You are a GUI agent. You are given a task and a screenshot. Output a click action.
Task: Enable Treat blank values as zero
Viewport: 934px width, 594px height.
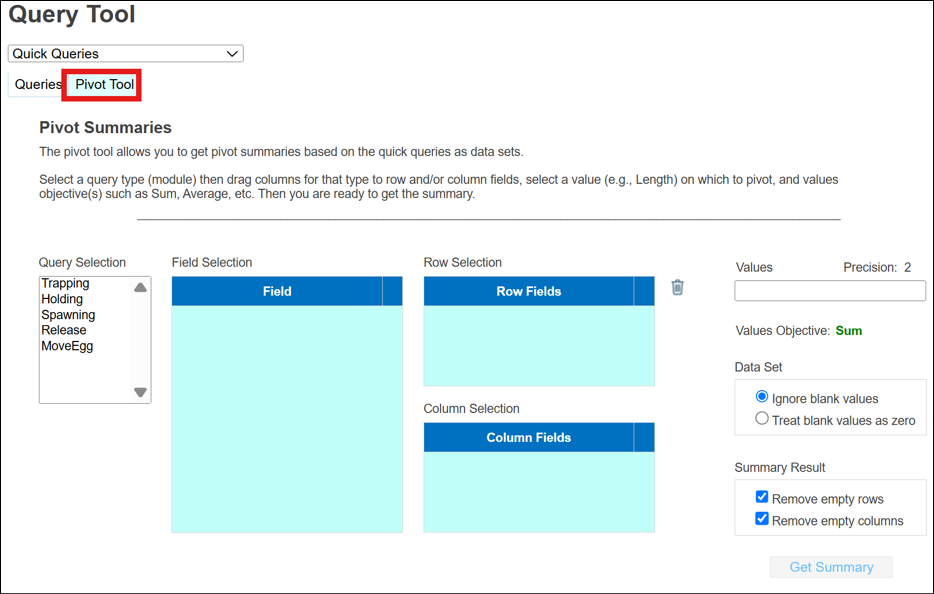[762, 419]
